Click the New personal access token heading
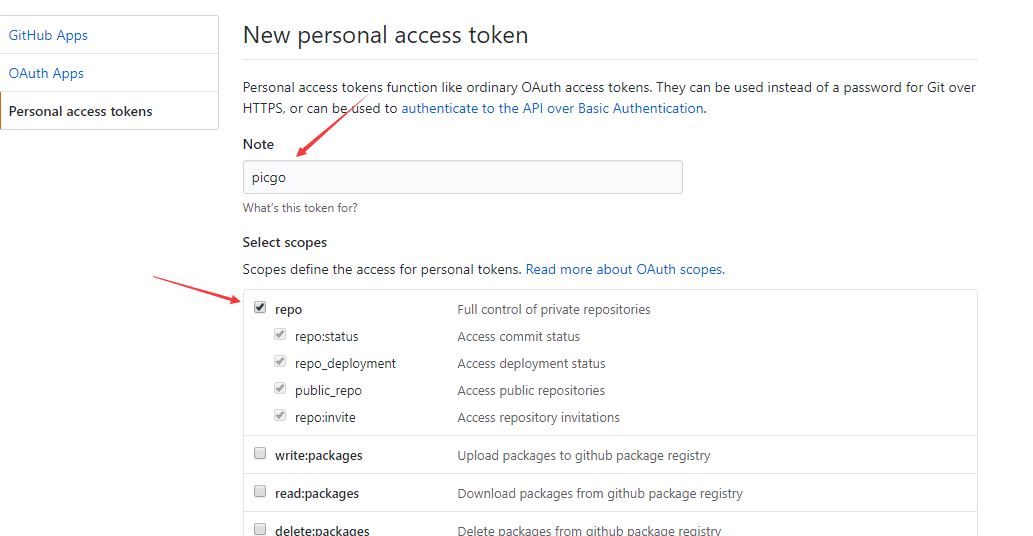The image size is (1033, 536). [385, 35]
